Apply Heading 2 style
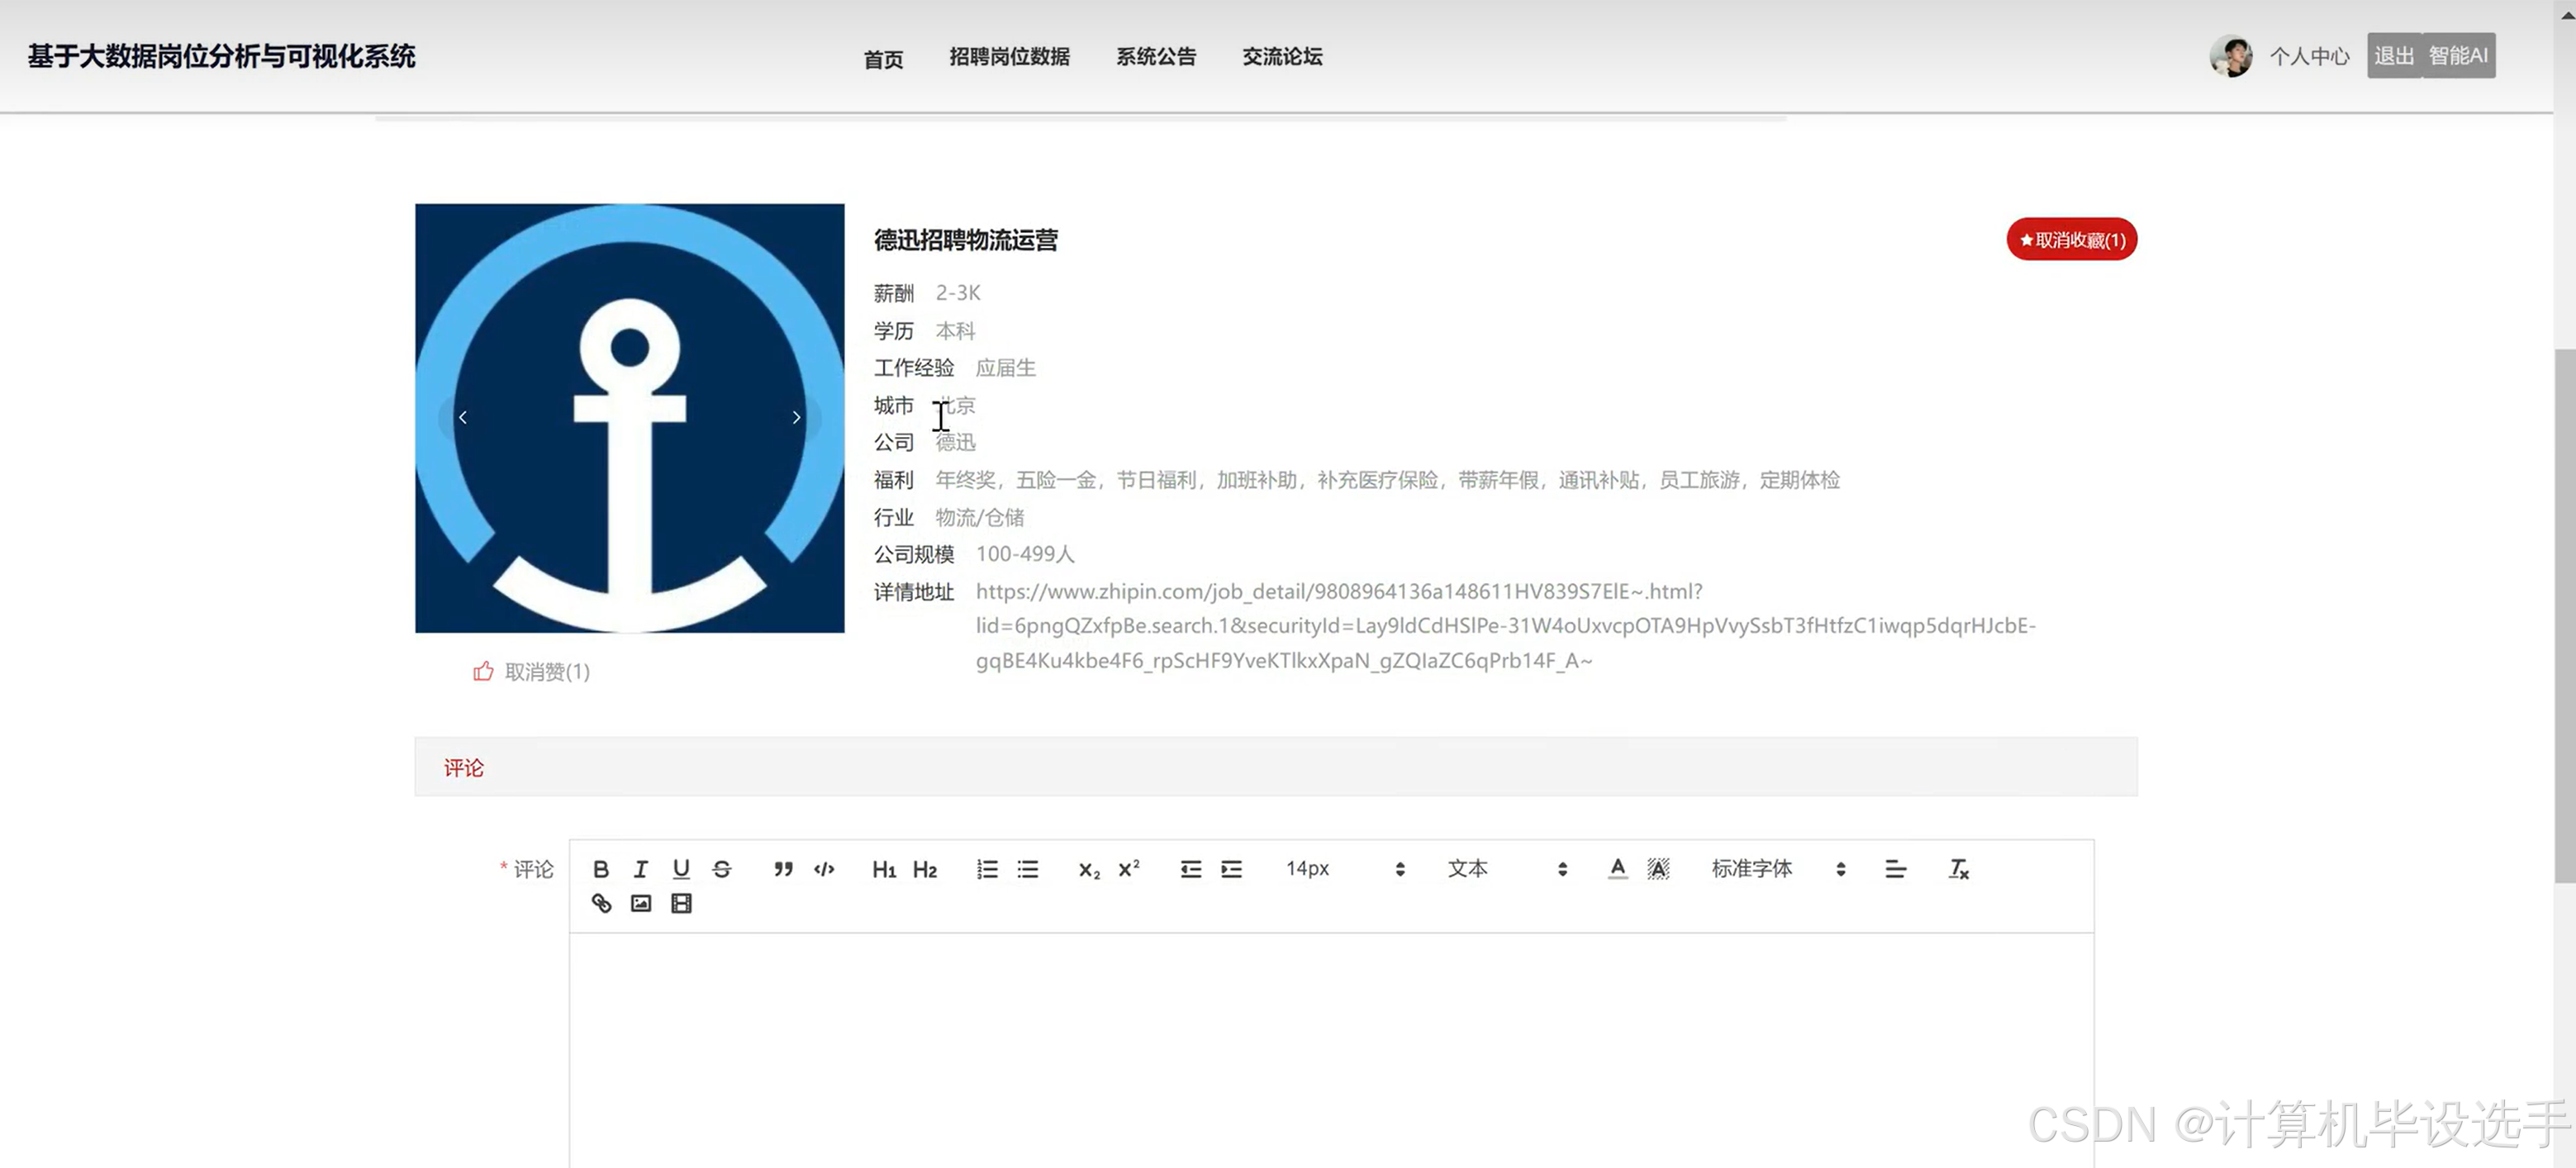Screen dimensions: 2576x1168 coord(925,869)
